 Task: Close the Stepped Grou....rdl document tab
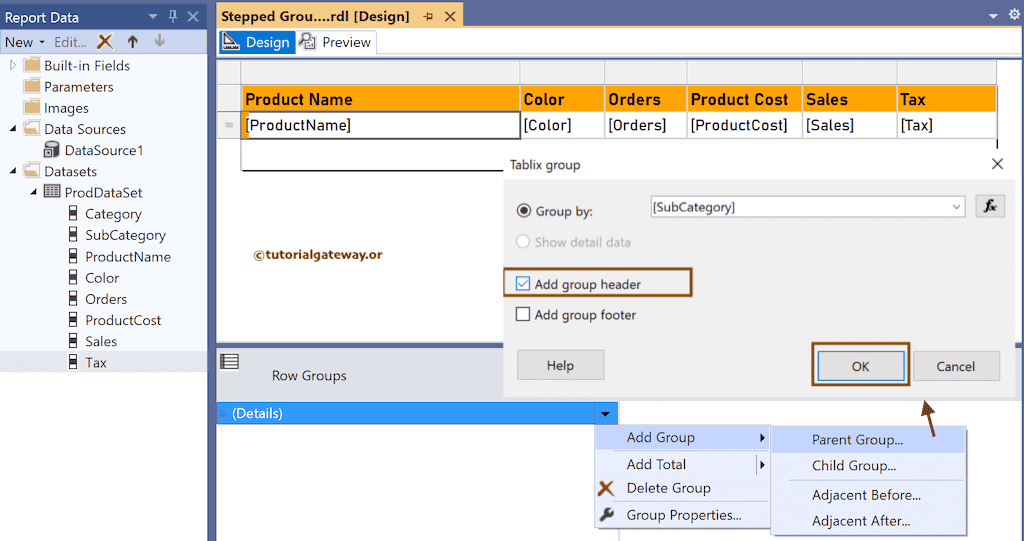(450, 16)
